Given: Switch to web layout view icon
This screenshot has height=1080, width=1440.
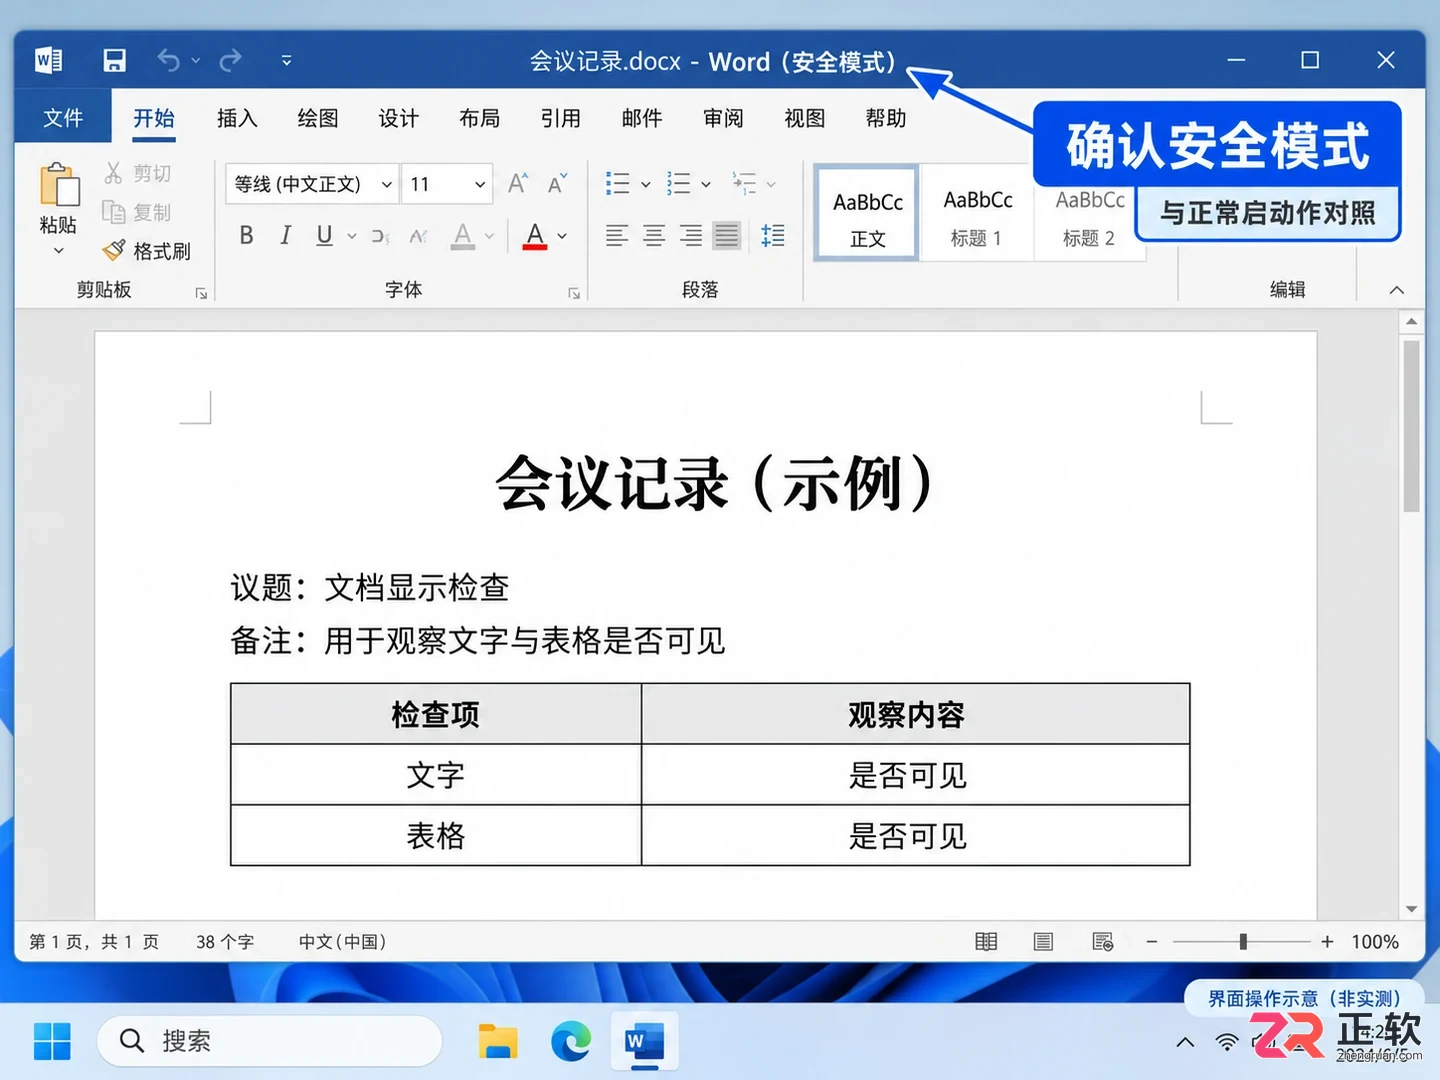Looking at the screenshot, I should pyautogui.click(x=1103, y=942).
